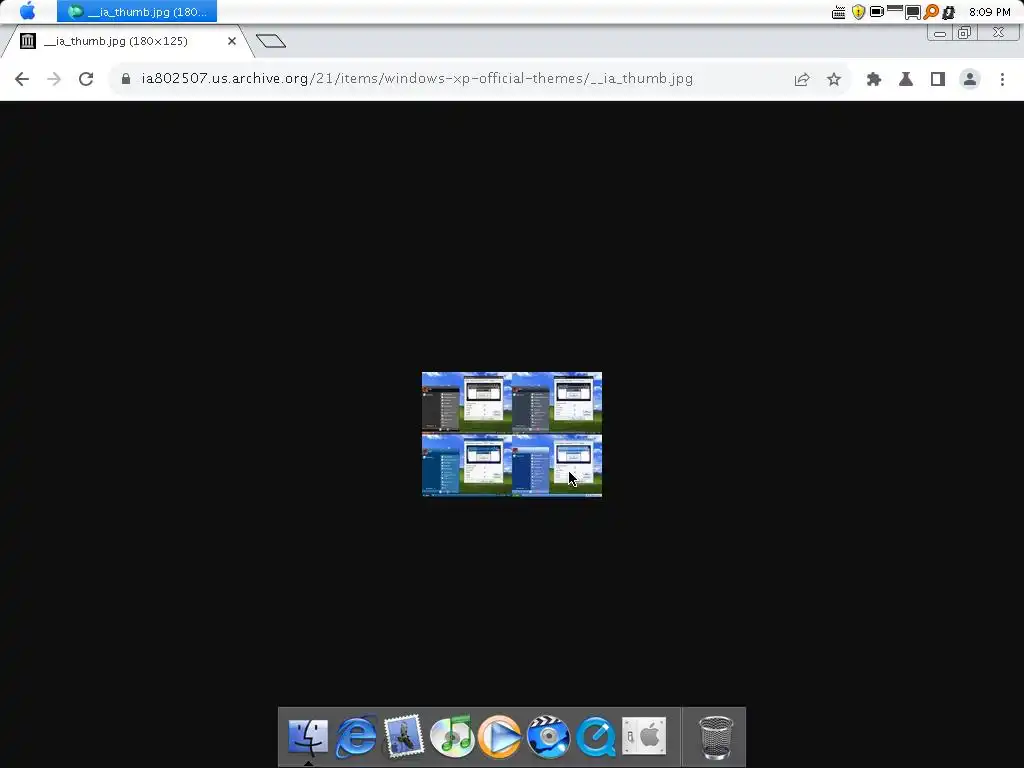1024x768 pixels.
Task: Open iDVD clapperboard disc icon in dock
Action: coord(548,737)
